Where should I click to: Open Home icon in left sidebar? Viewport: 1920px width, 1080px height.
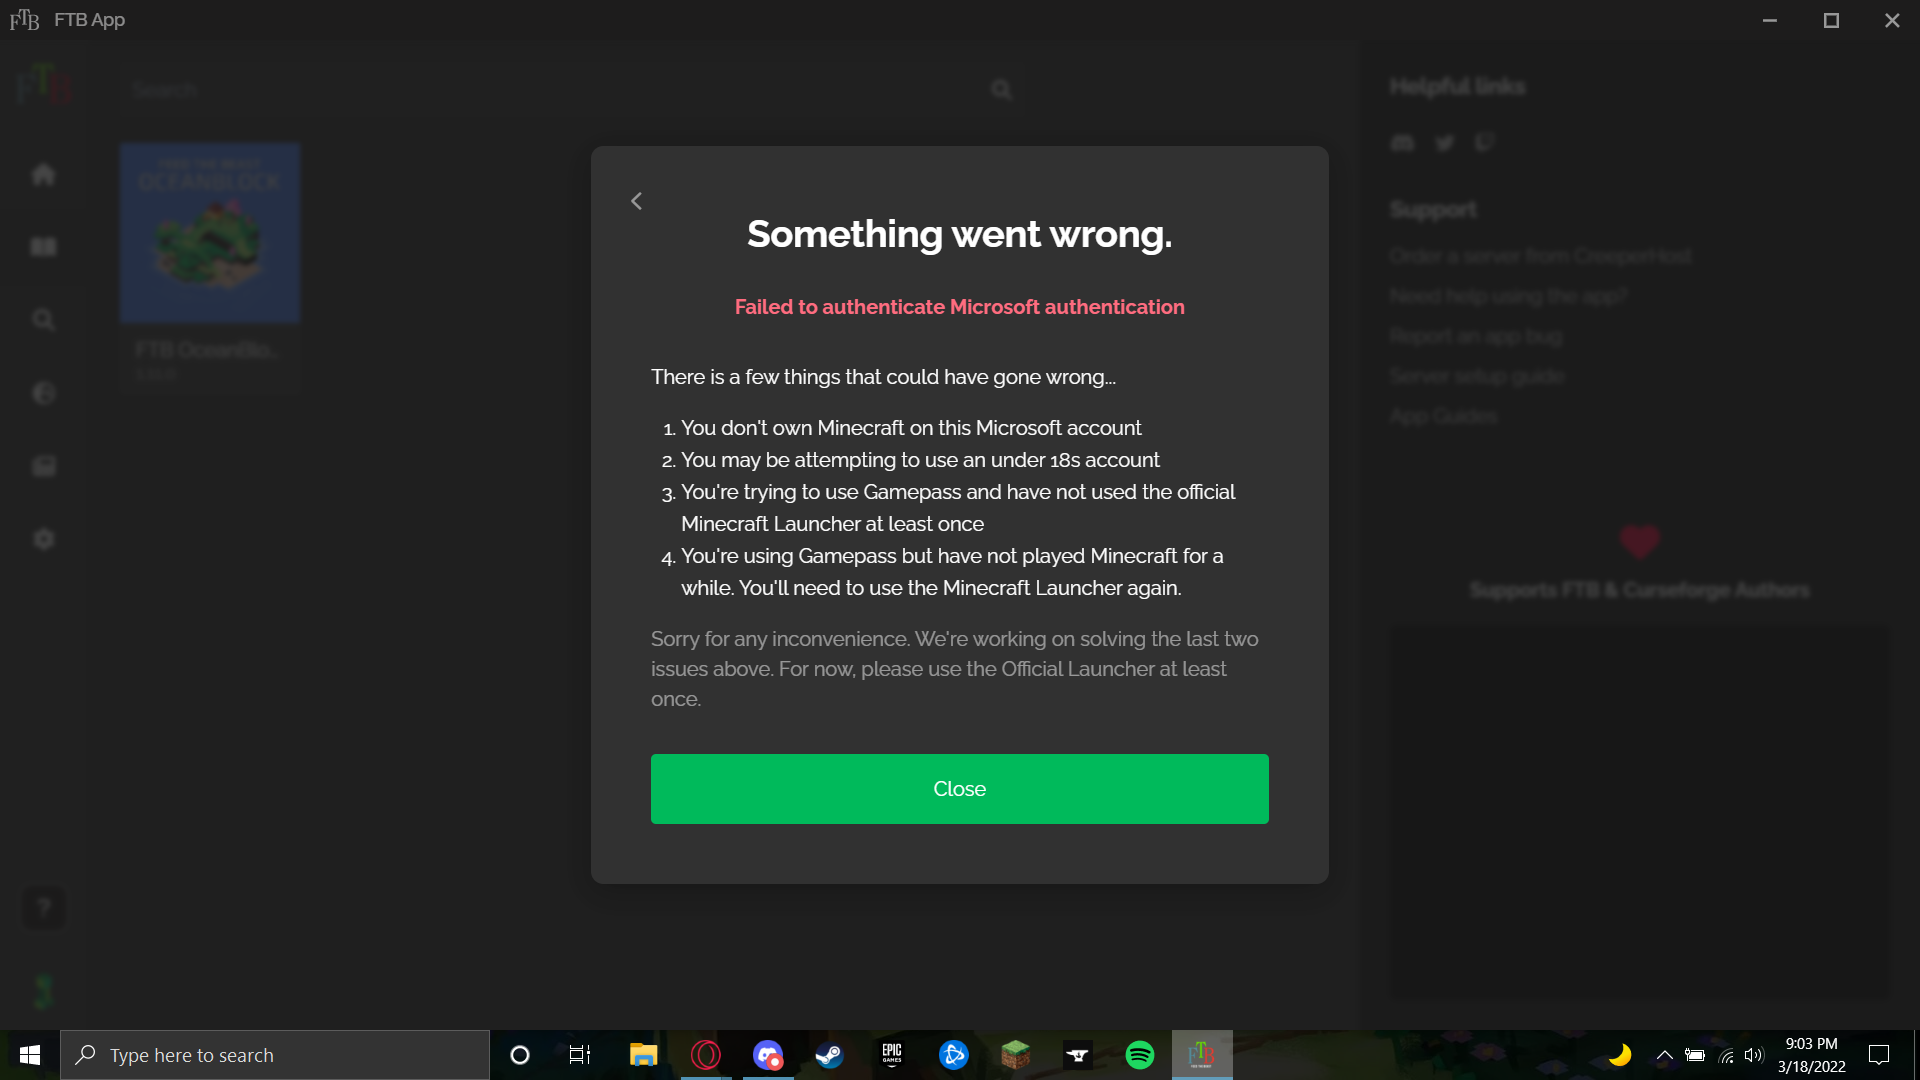pyautogui.click(x=43, y=175)
